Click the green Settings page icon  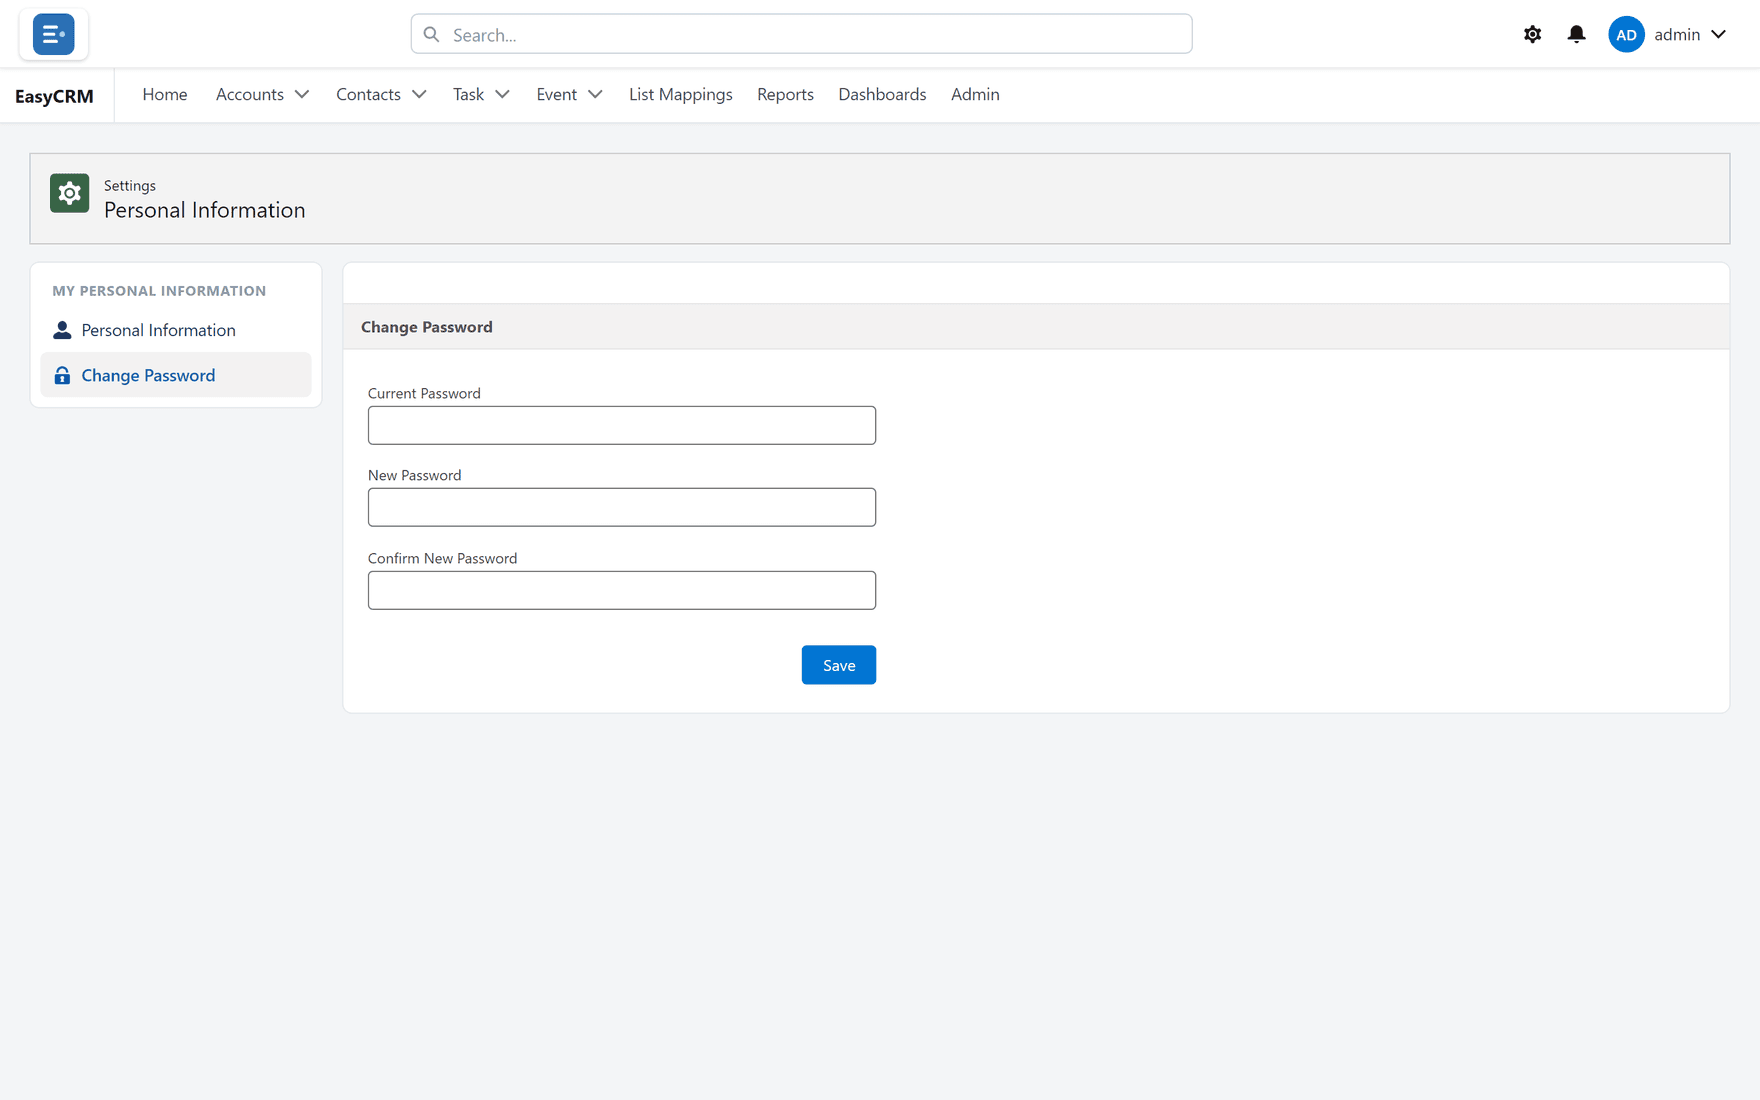coord(69,193)
